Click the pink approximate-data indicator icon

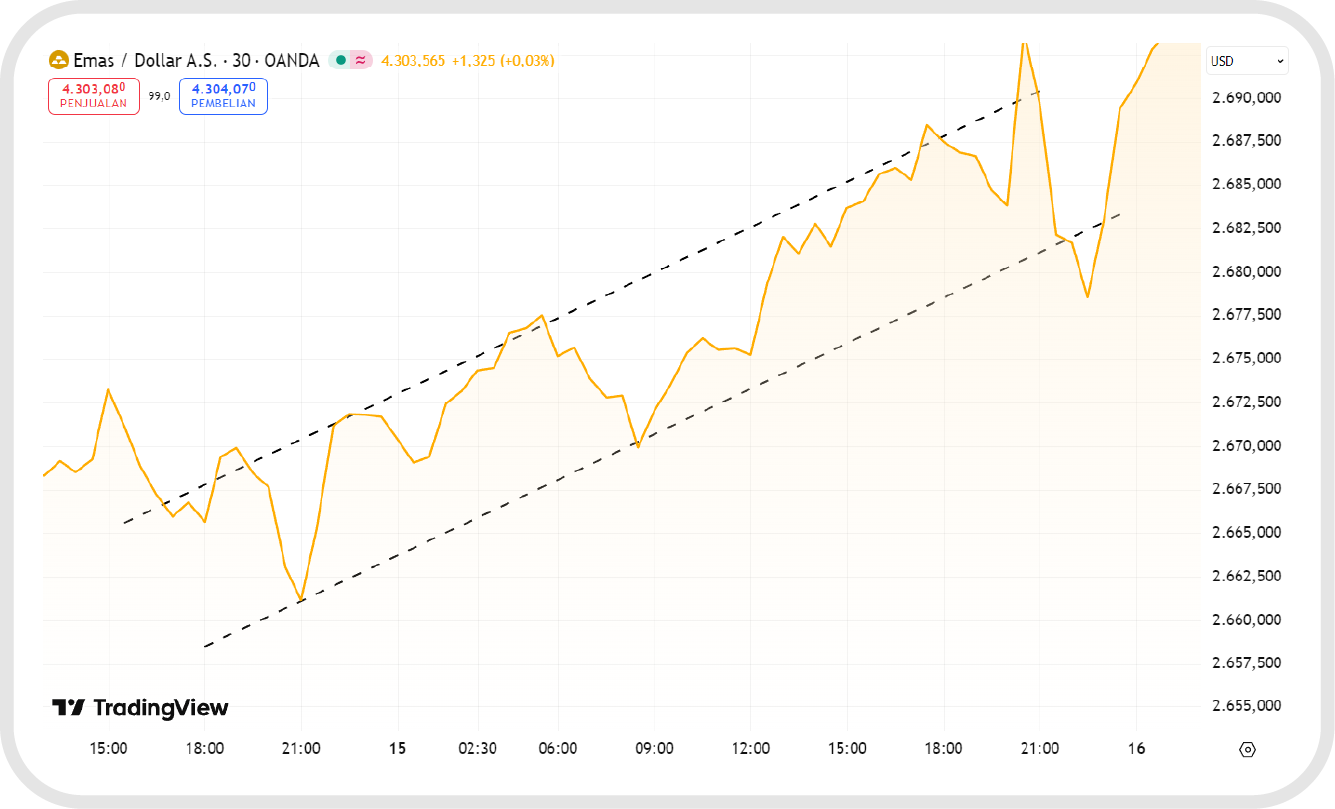pyautogui.click(x=360, y=60)
